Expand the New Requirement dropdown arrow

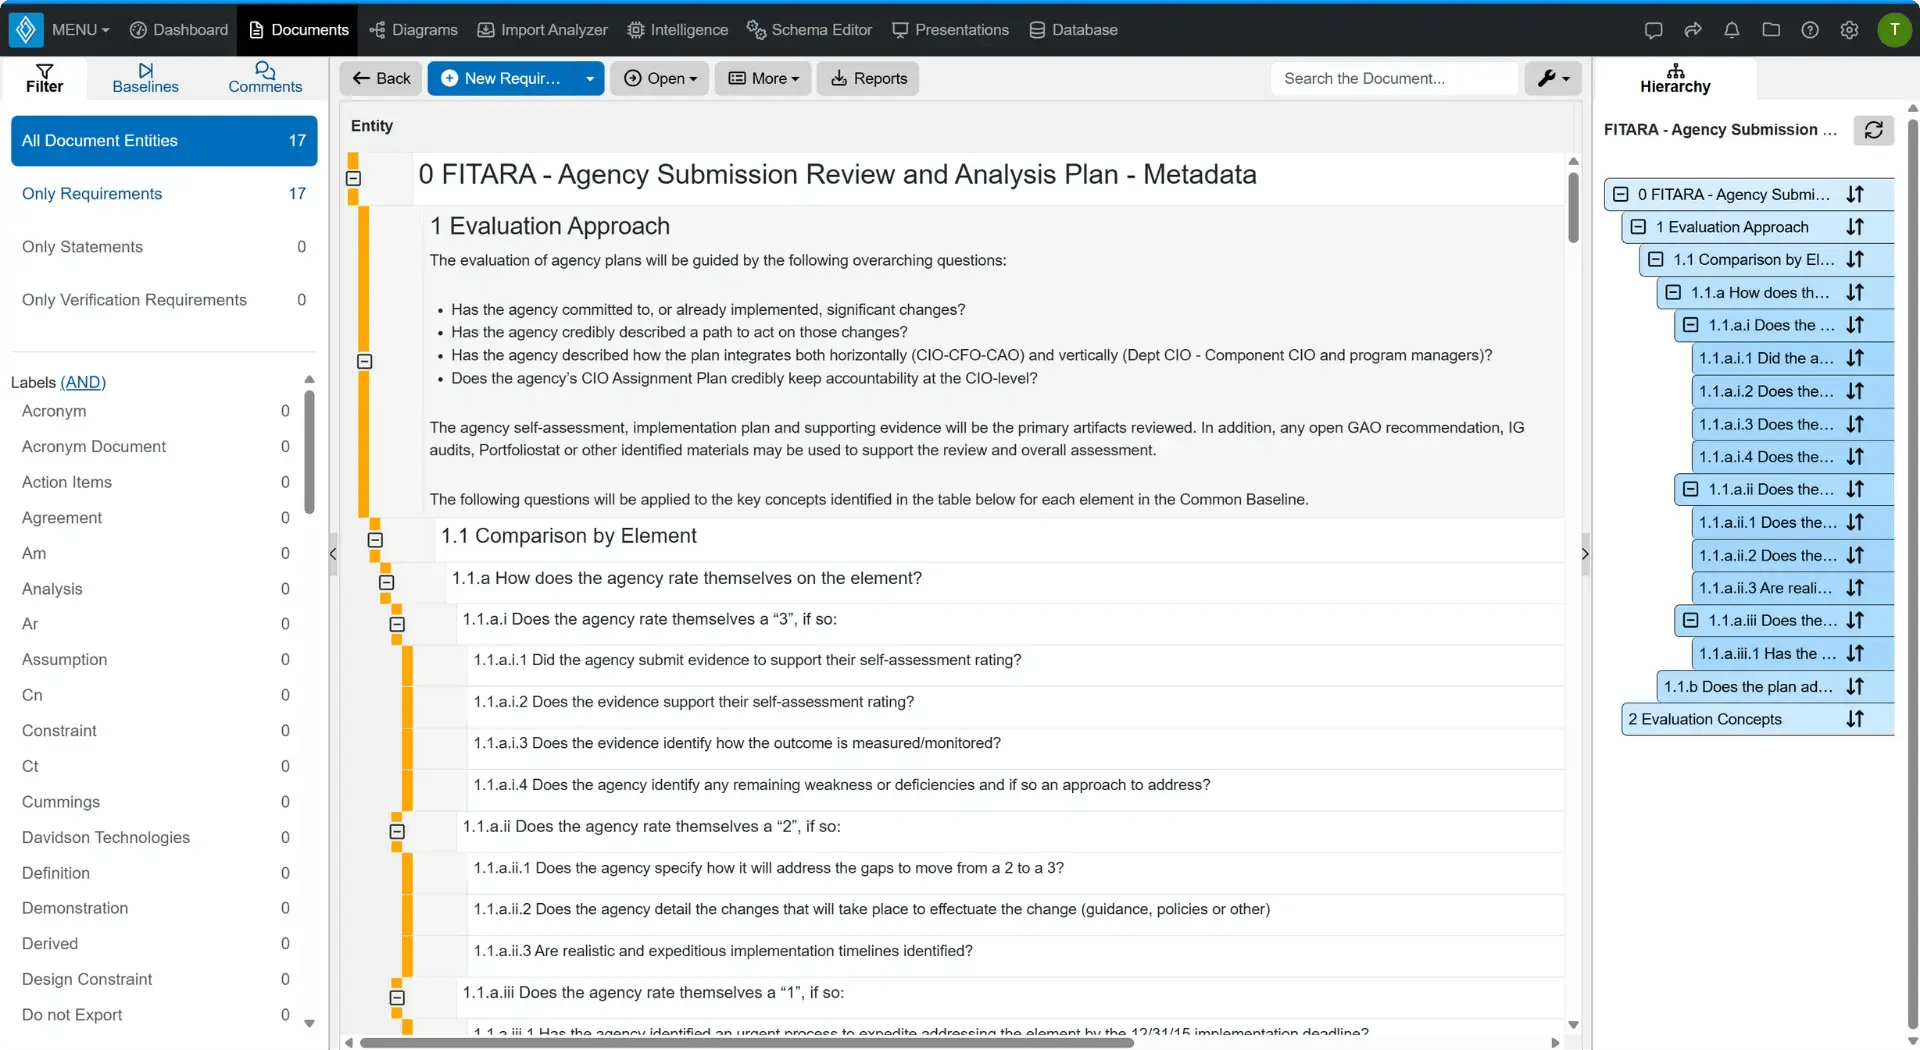coord(589,78)
